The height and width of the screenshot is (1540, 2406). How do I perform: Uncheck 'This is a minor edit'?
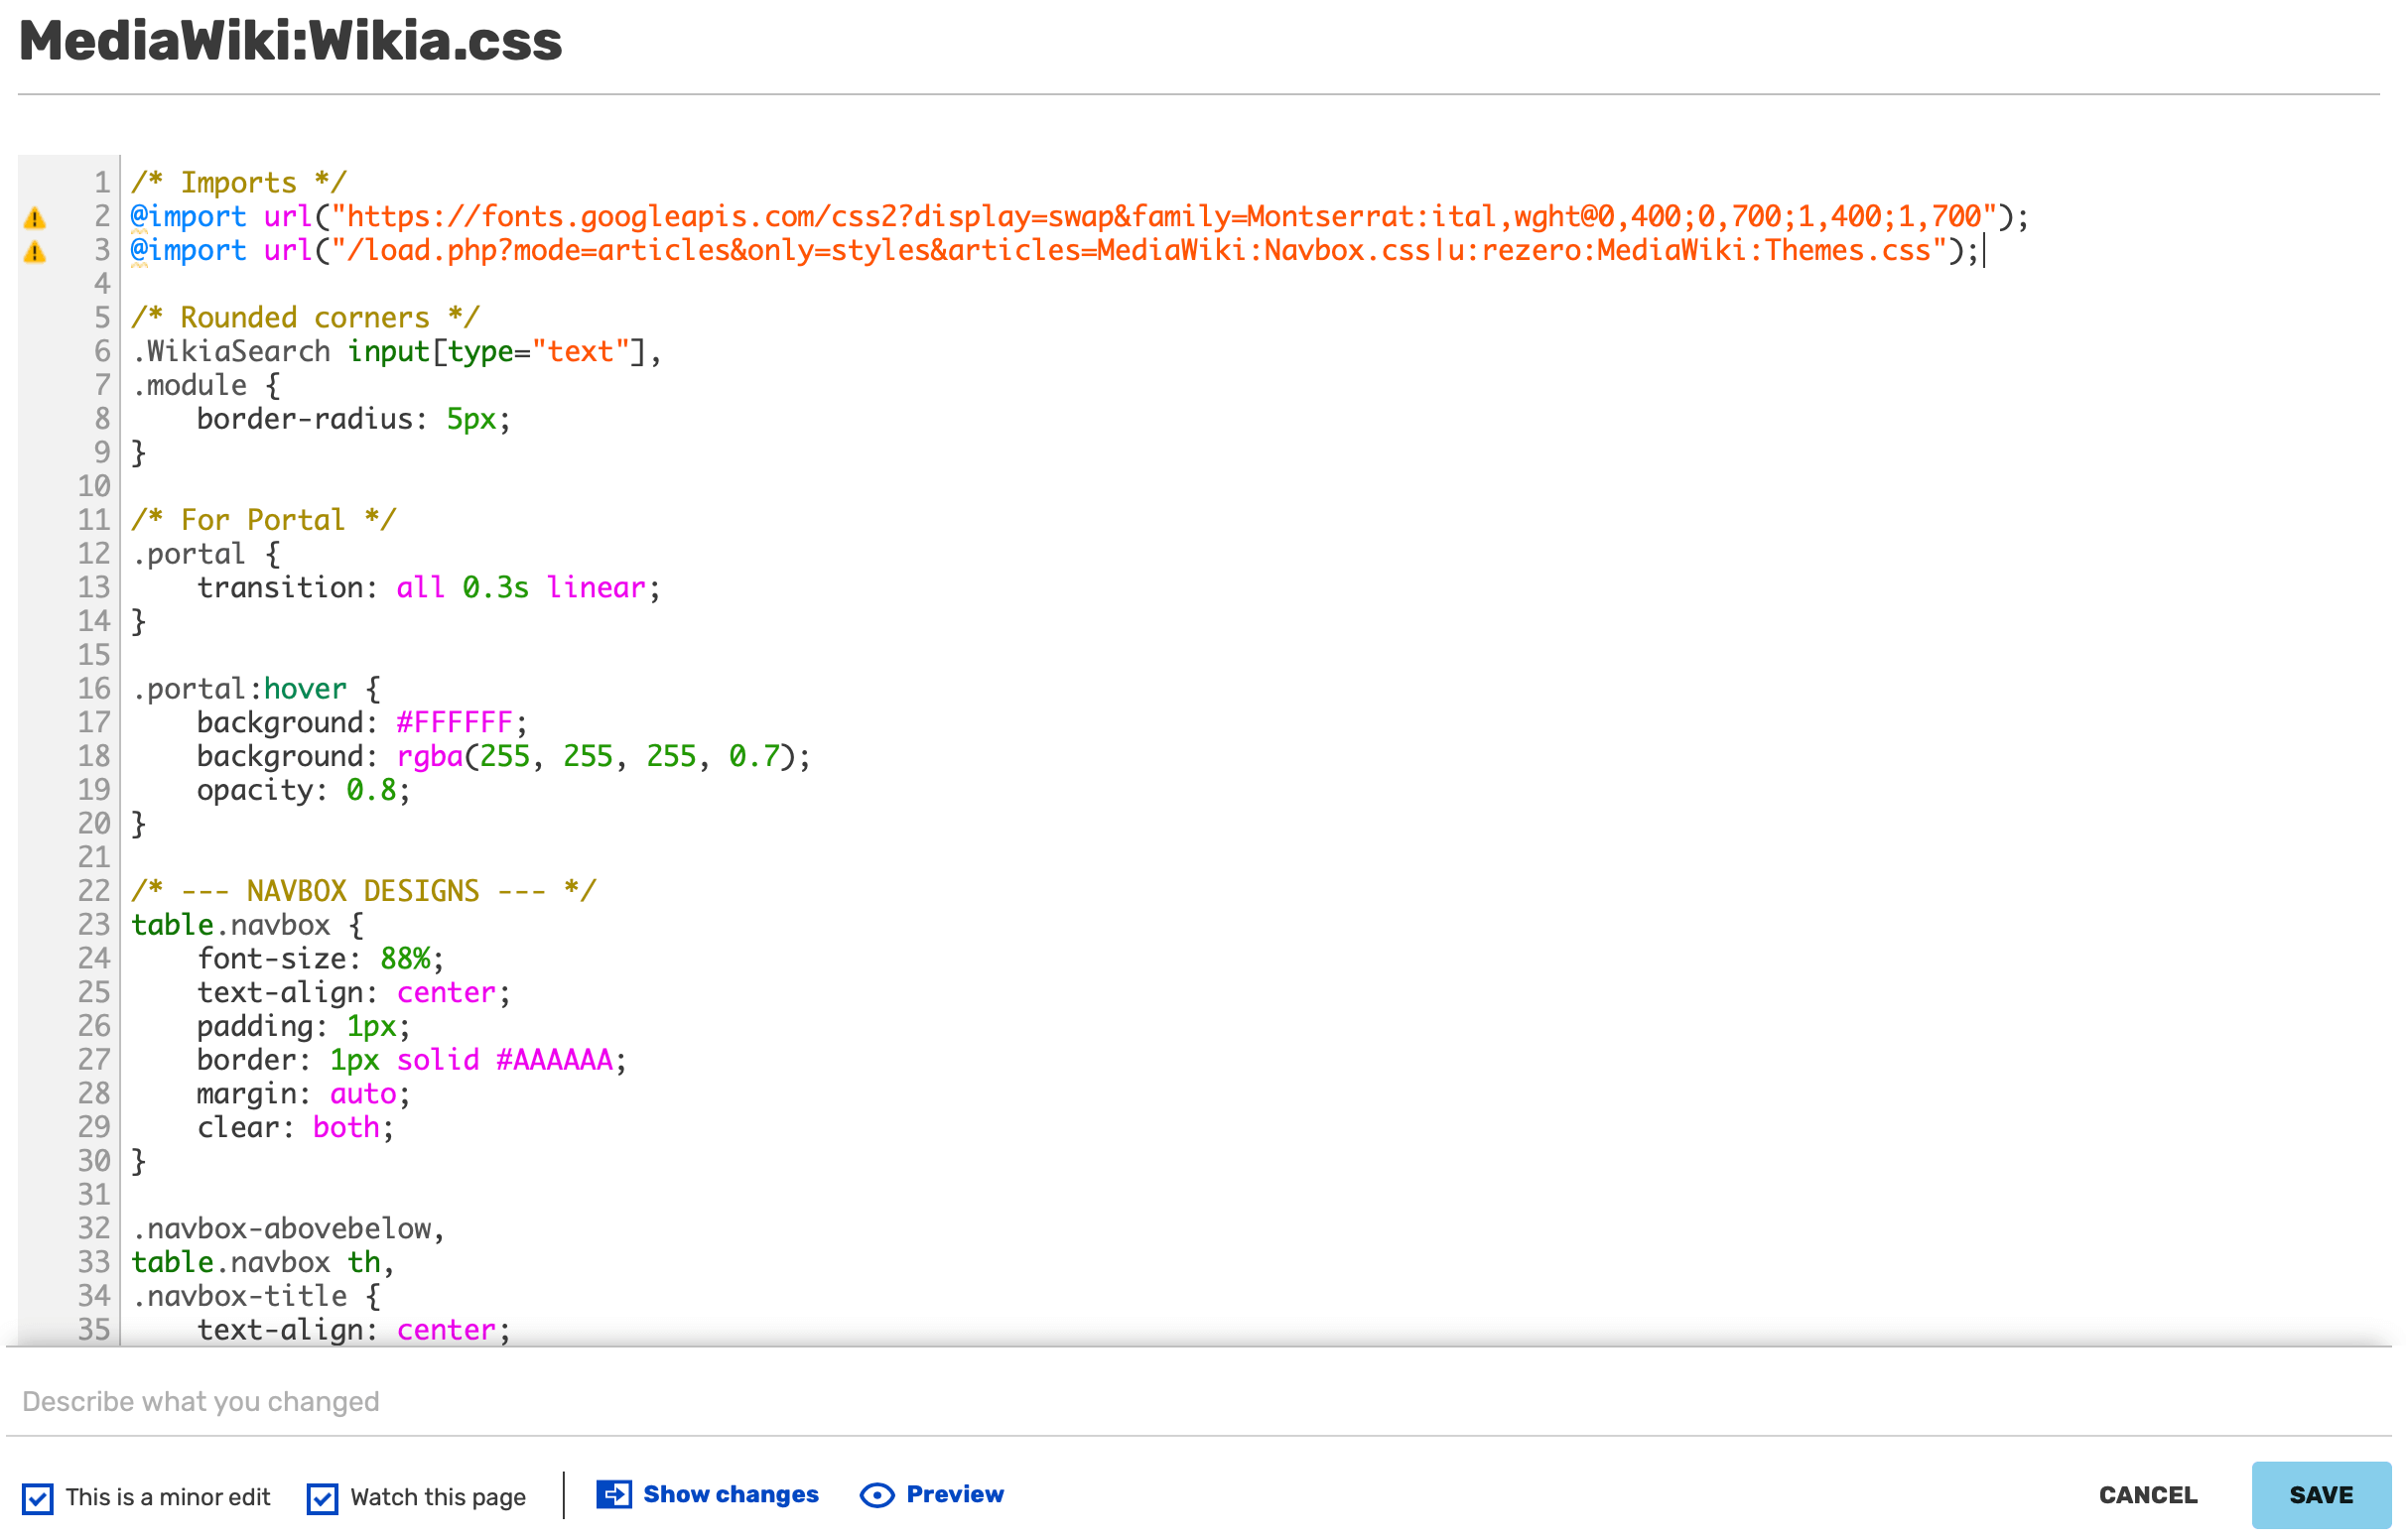[x=38, y=1498]
